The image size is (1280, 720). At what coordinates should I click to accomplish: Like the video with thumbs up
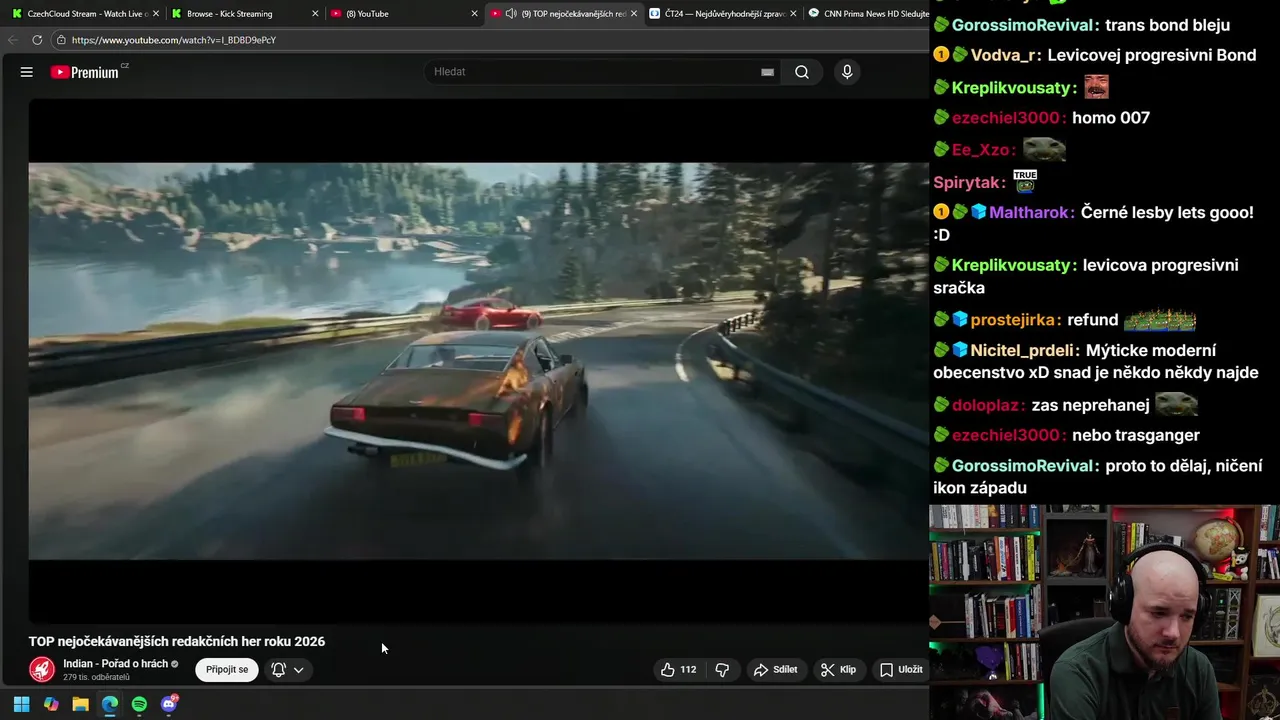click(x=678, y=670)
